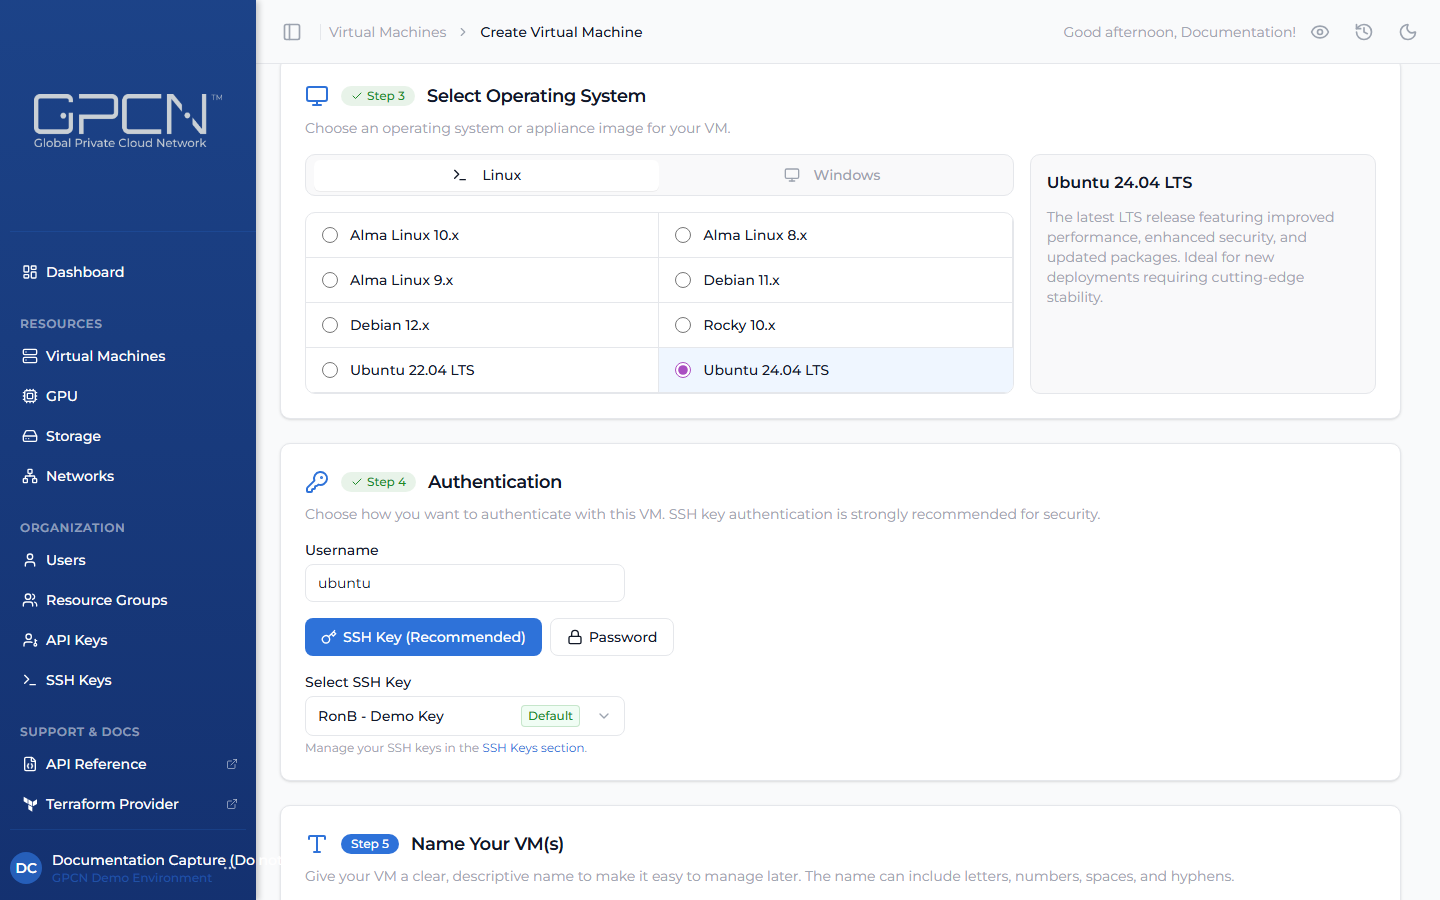1440x900 pixels.
Task: Click the Ubuntu 24.04 LTS description heading
Action: pos(1120,182)
